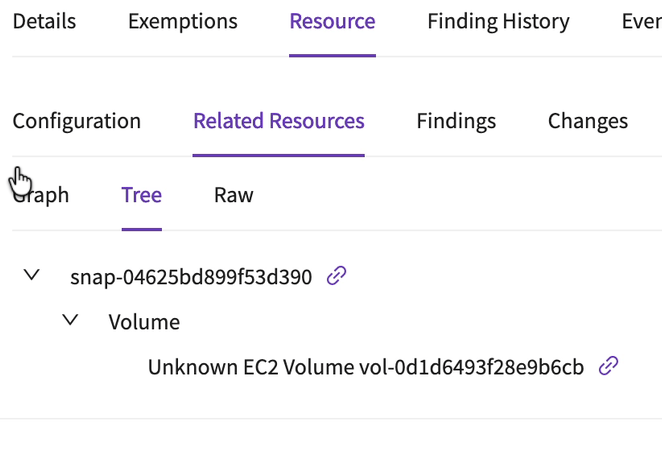
Task: Open link icon beside snap-04625bd899f53d390
Action: click(337, 276)
